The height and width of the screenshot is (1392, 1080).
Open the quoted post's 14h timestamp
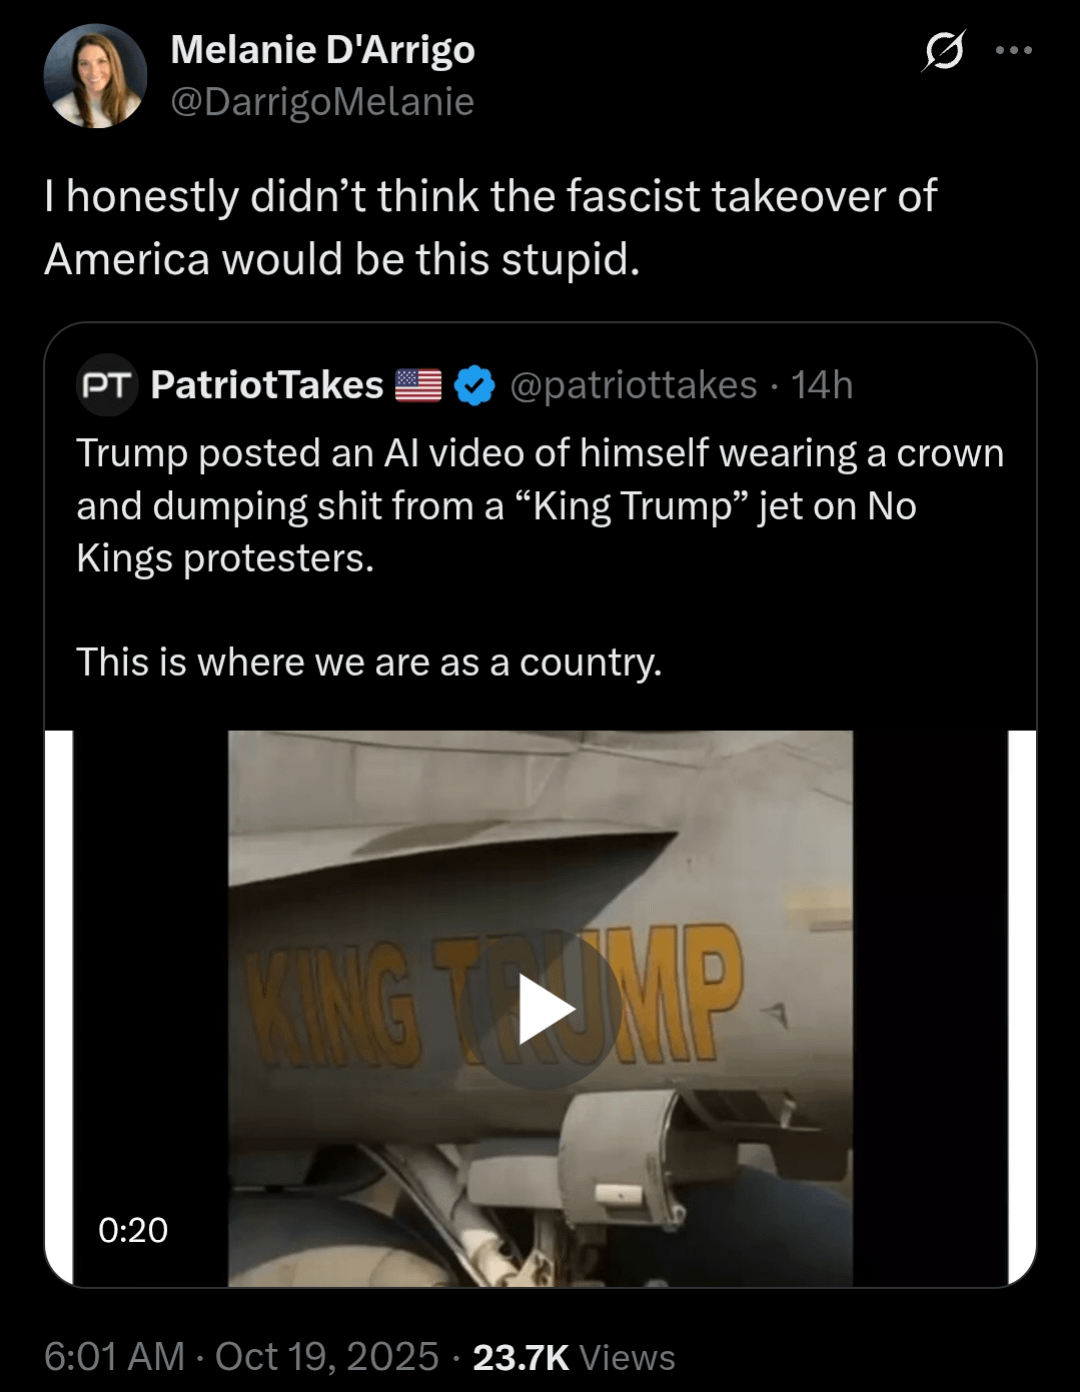[822, 385]
